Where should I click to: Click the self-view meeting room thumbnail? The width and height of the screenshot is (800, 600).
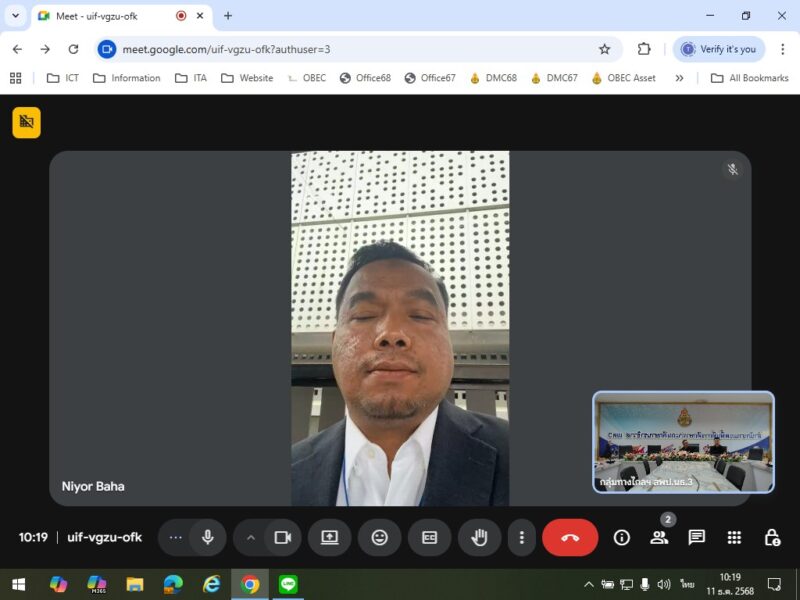(x=683, y=442)
